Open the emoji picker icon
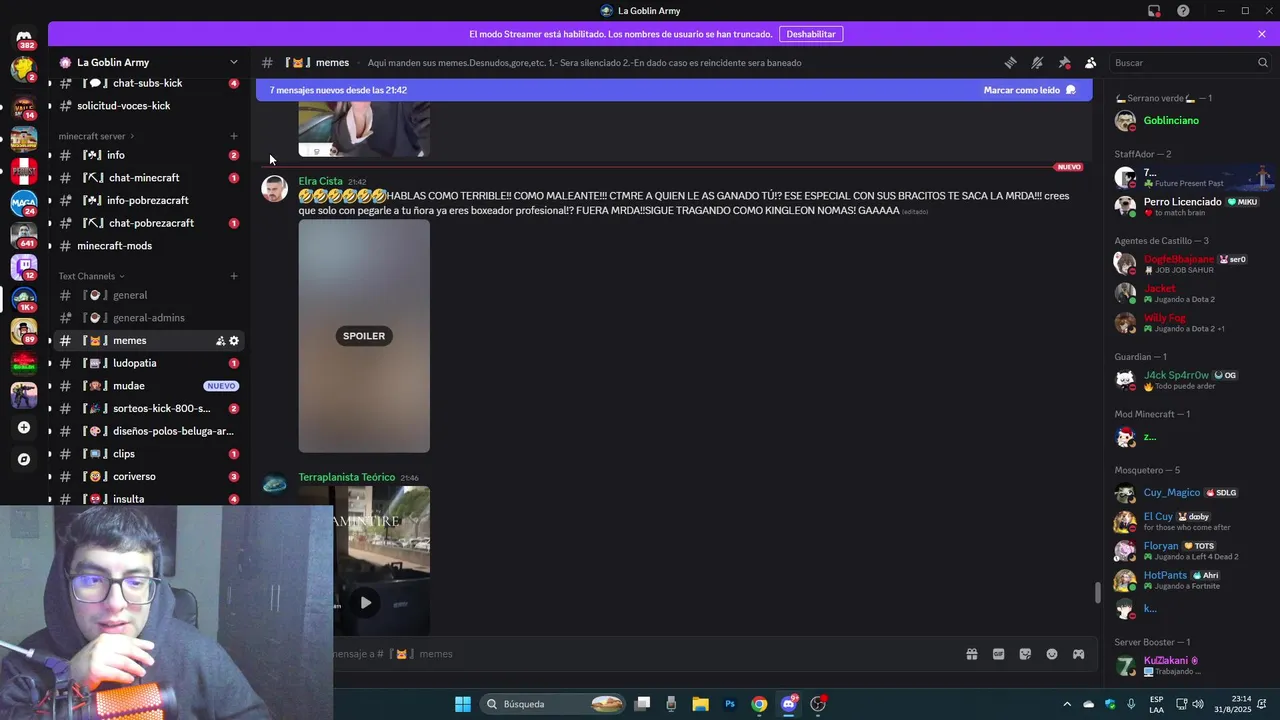The image size is (1280, 720). coord(1051,654)
